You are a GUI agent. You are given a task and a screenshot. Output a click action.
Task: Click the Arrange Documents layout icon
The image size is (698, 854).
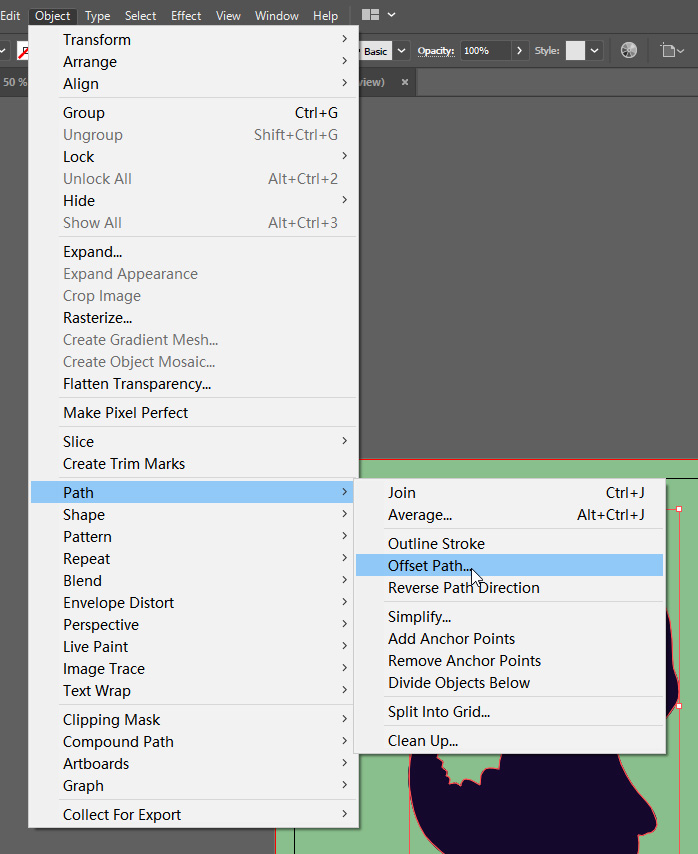pos(370,15)
